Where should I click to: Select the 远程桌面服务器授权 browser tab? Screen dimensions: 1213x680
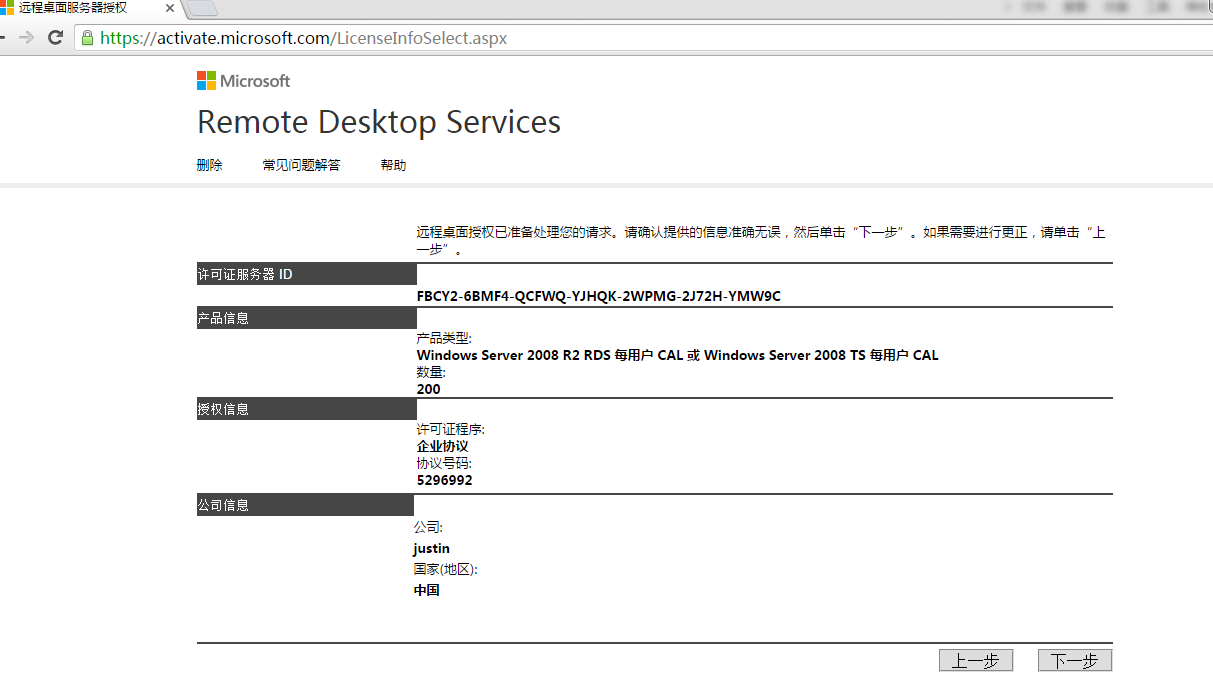[x=88, y=8]
